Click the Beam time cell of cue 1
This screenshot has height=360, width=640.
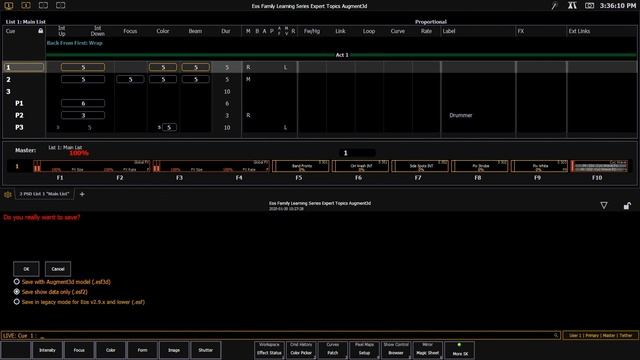tap(196, 67)
